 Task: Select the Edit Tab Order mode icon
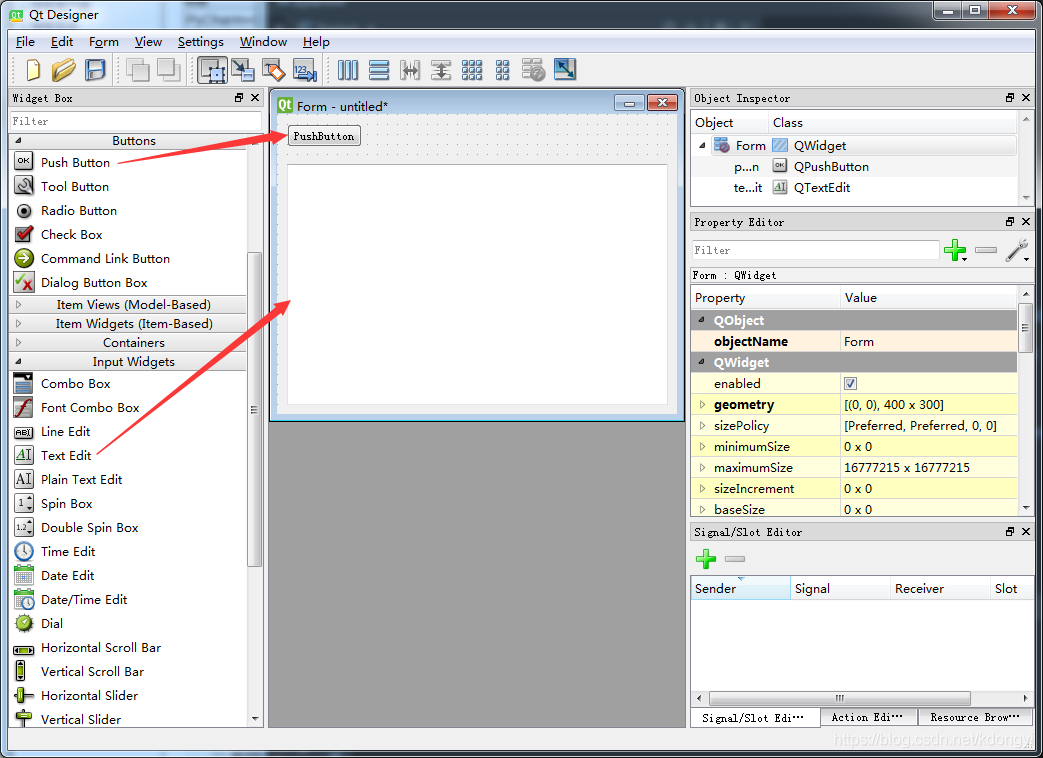[x=304, y=70]
